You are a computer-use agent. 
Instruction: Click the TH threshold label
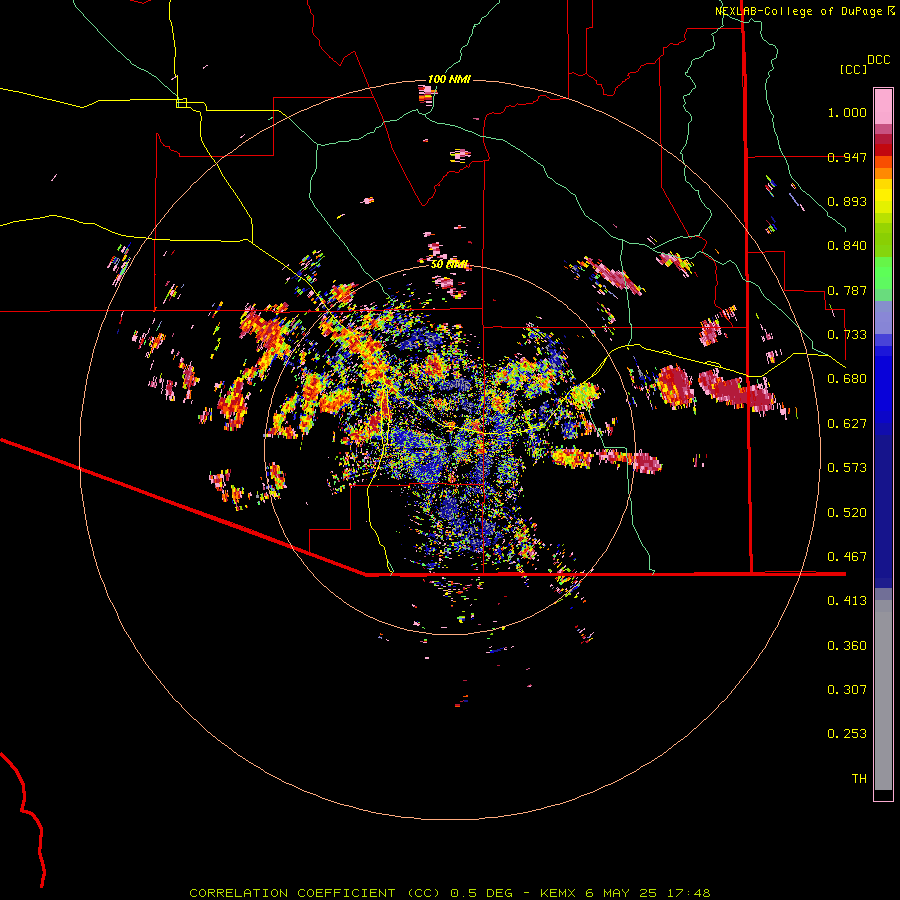pyautogui.click(x=859, y=779)
